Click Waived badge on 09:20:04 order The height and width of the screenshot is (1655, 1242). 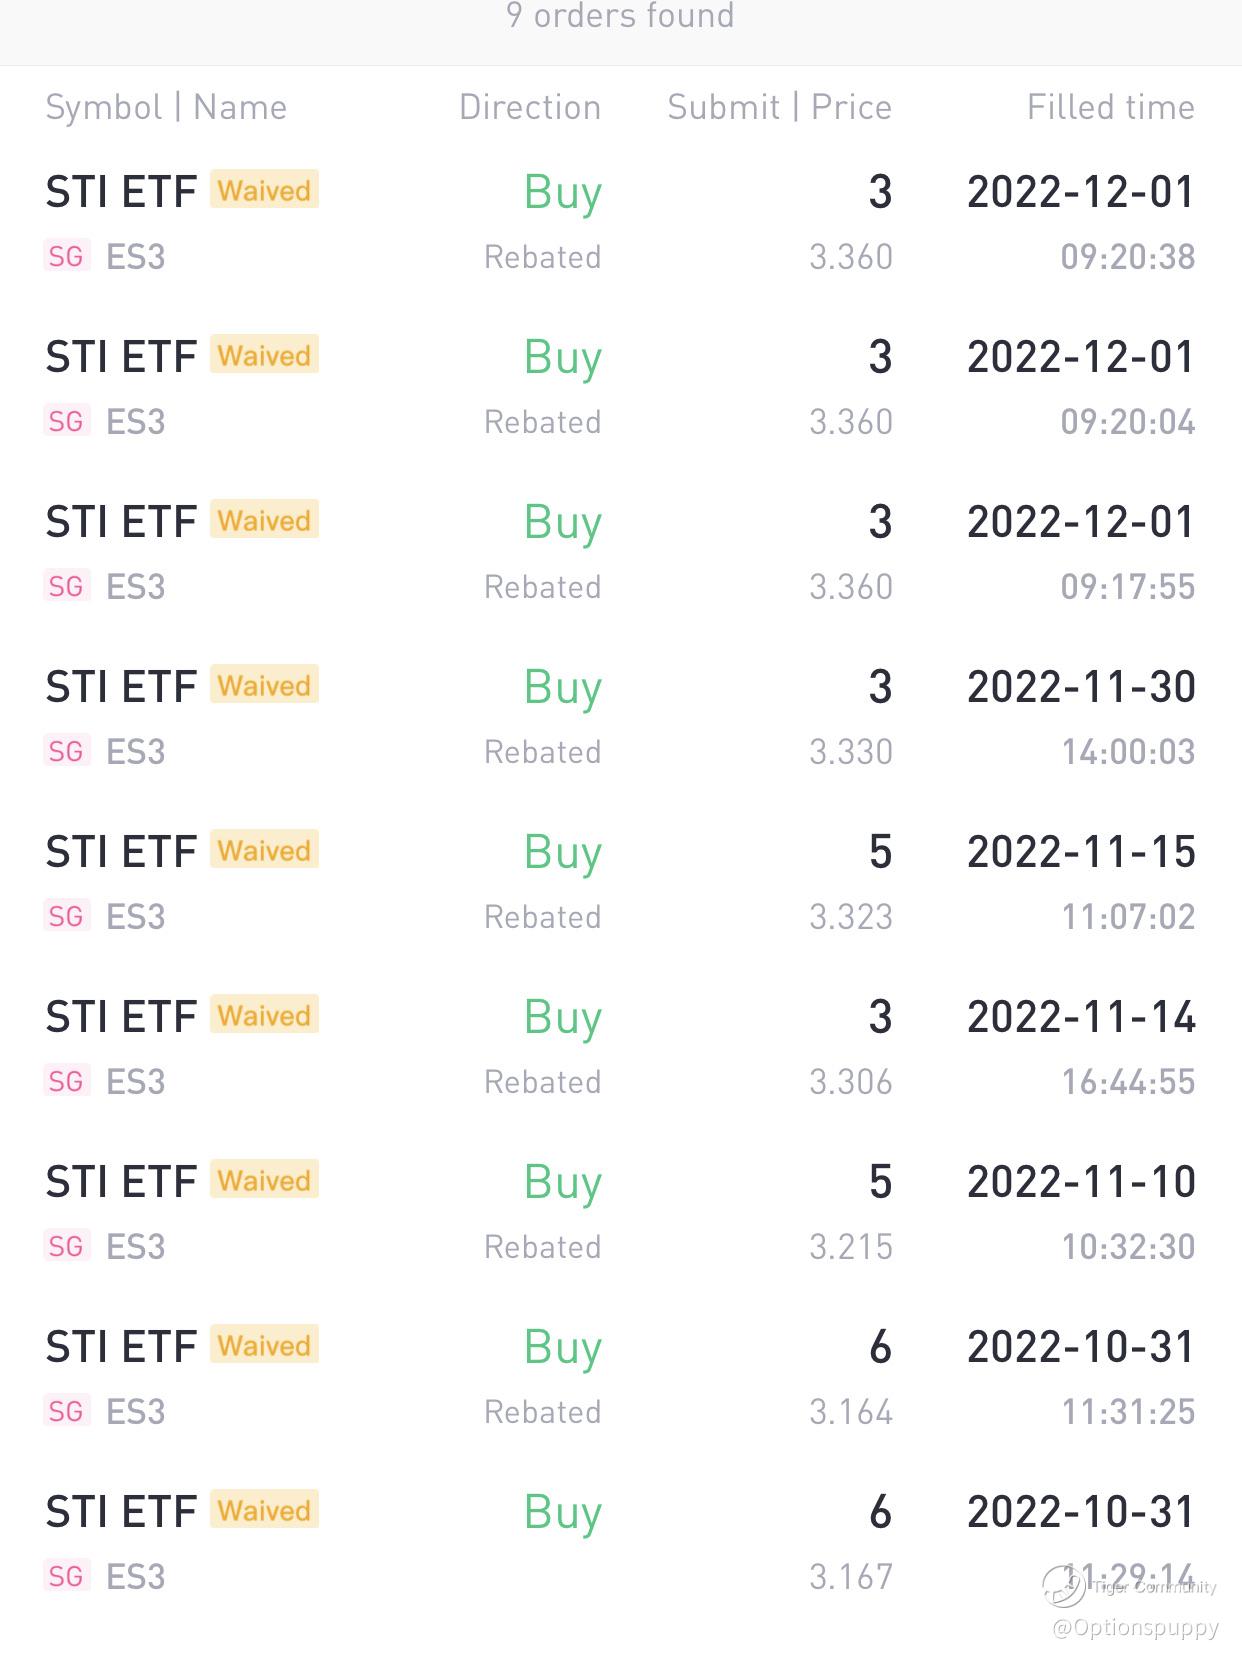(x=264, y=355)
